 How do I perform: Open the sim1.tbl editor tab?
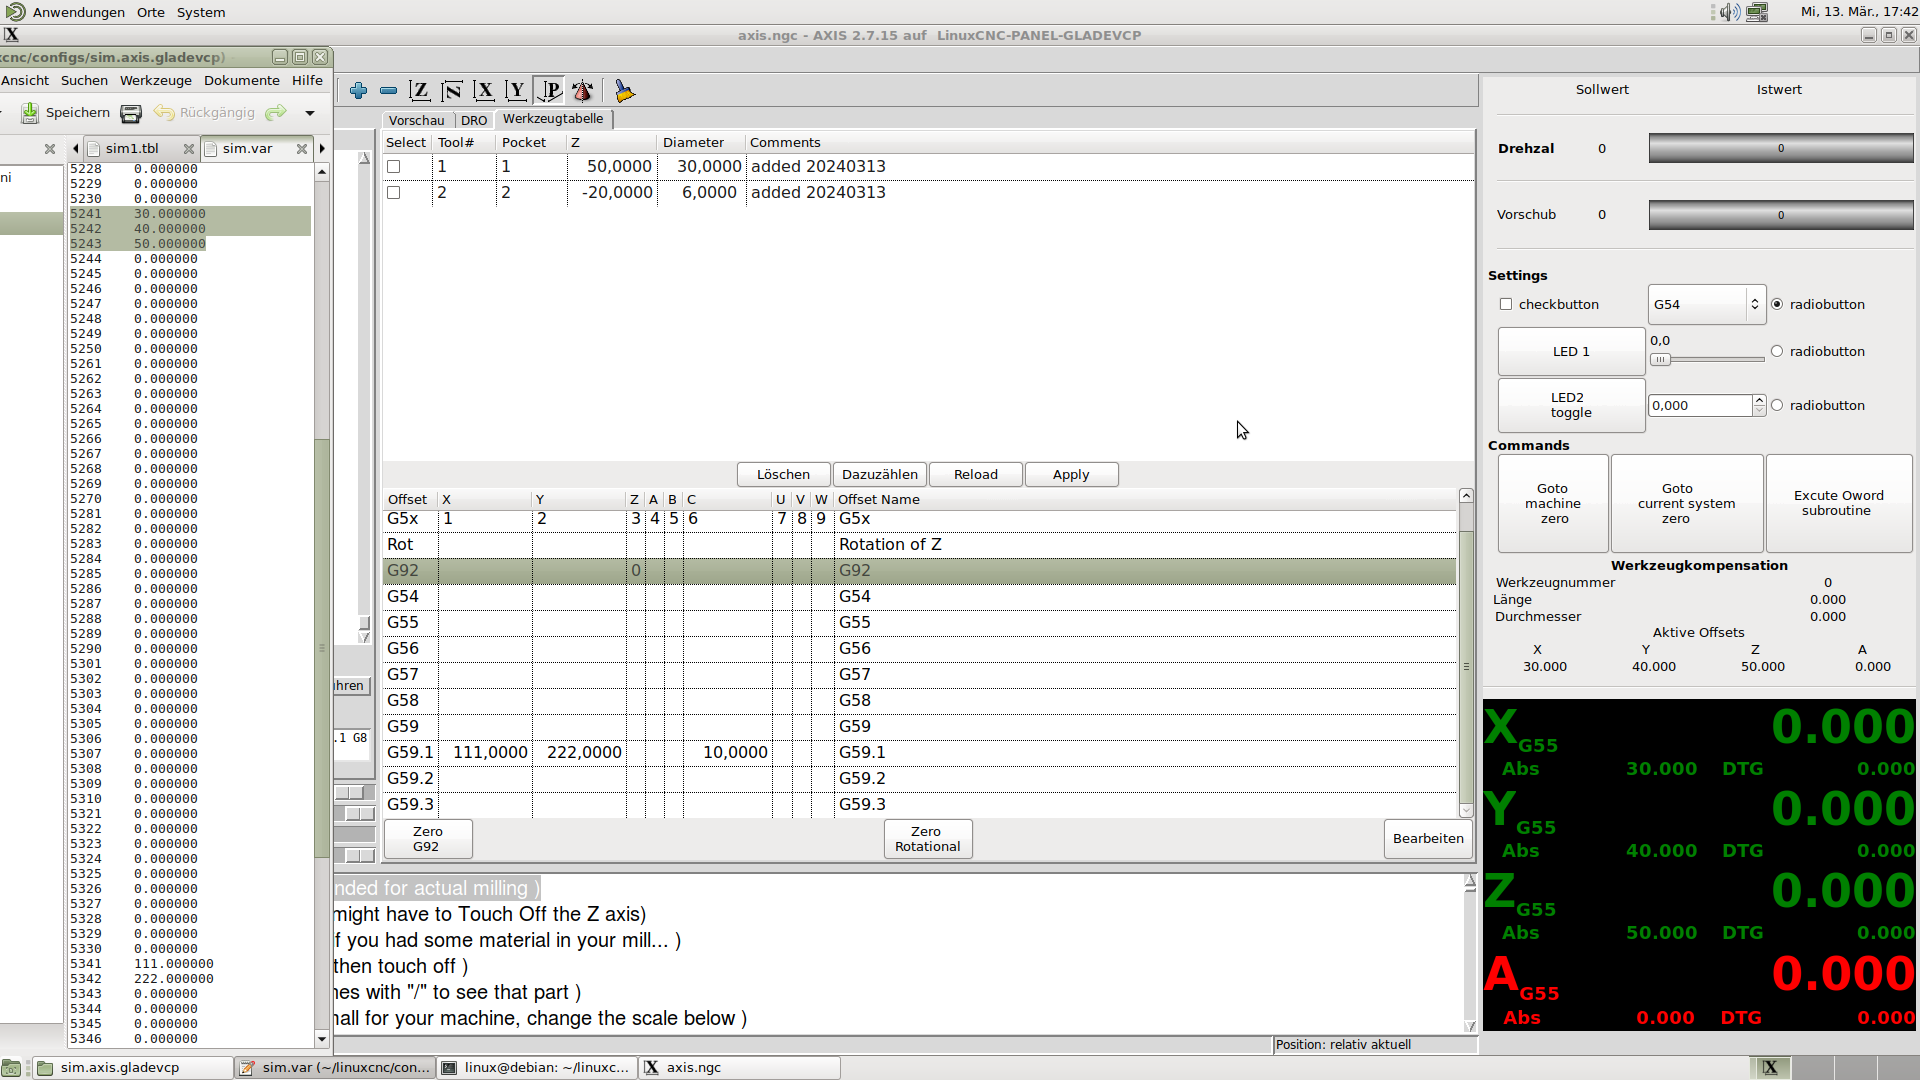tap(132, 148)
